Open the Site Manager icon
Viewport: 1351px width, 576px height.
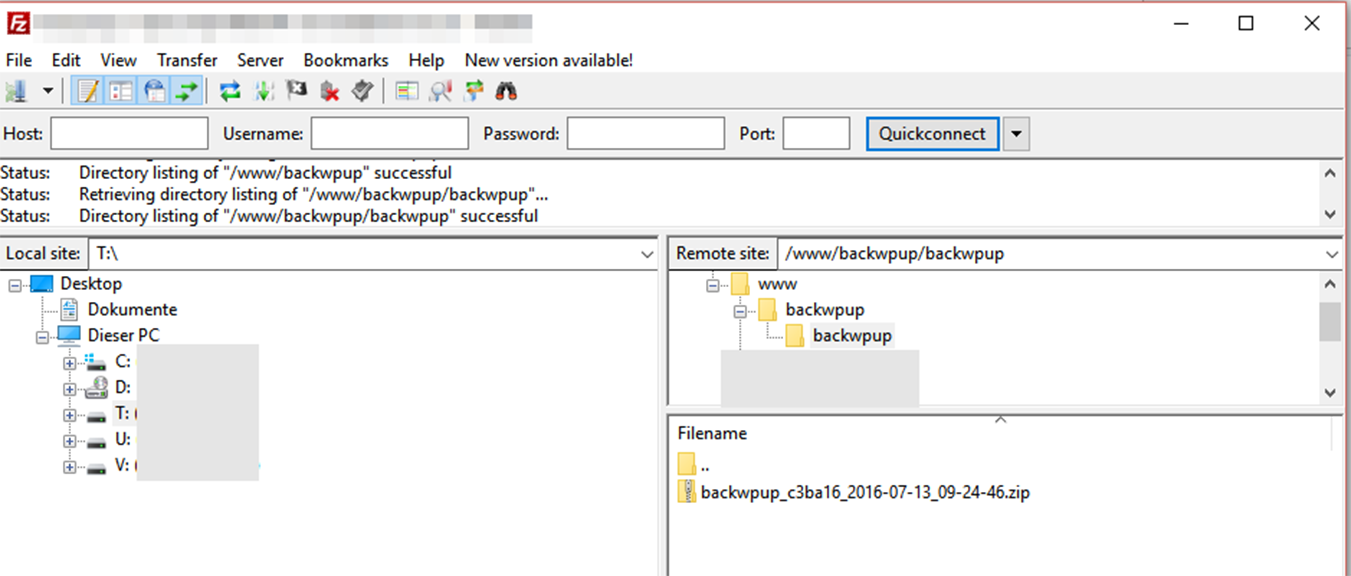(16, 91)
